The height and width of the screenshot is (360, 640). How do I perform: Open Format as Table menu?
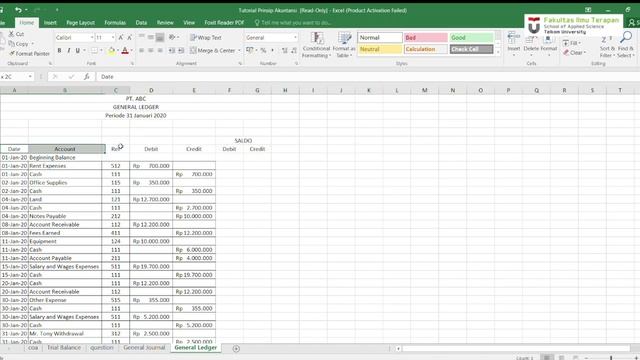[344, 45]
